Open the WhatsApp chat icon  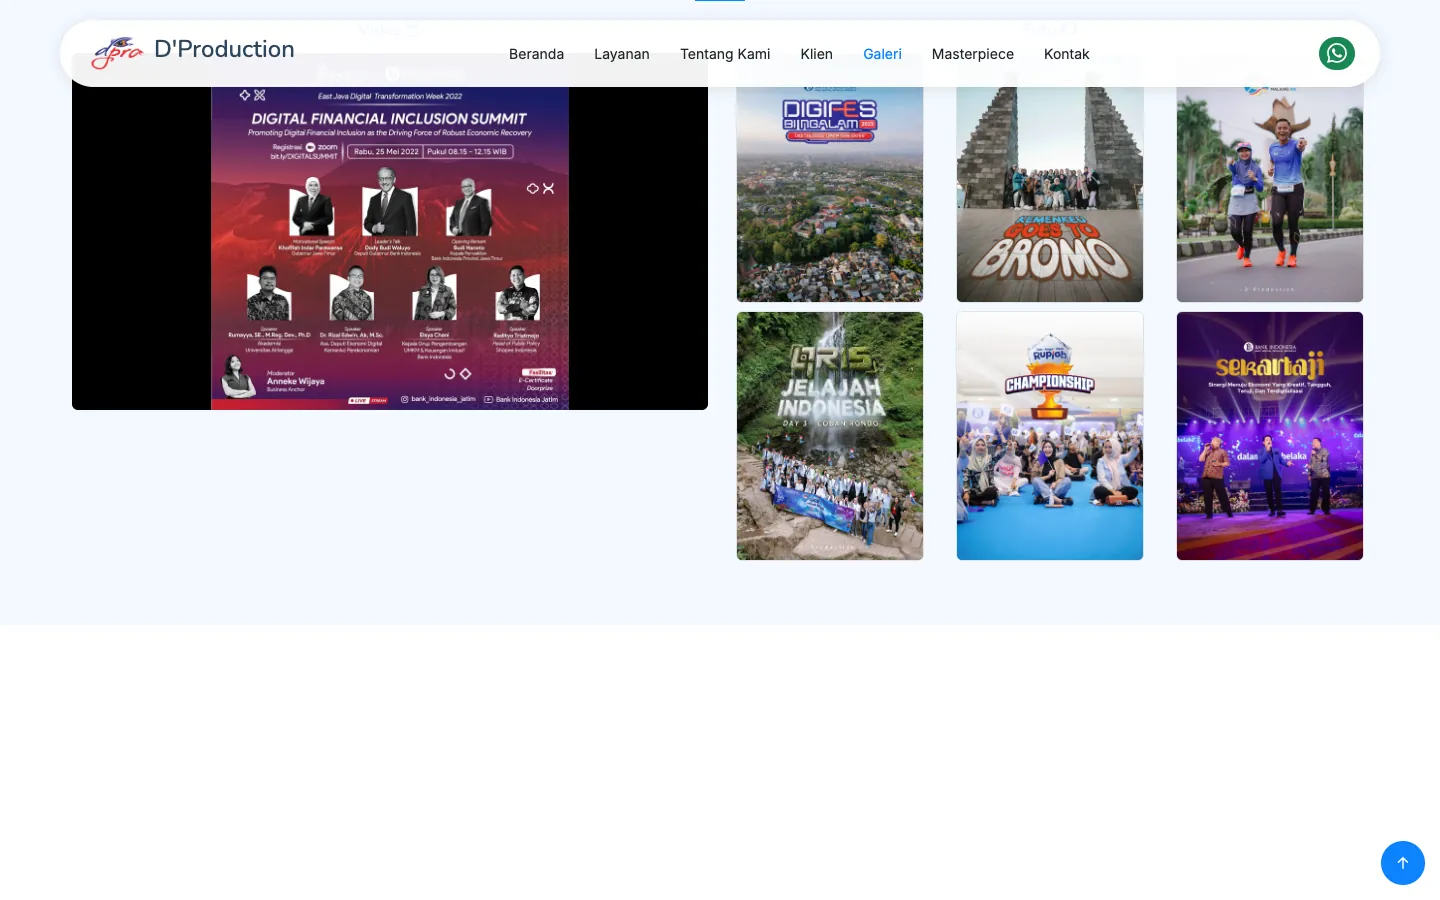(1337, 53)
